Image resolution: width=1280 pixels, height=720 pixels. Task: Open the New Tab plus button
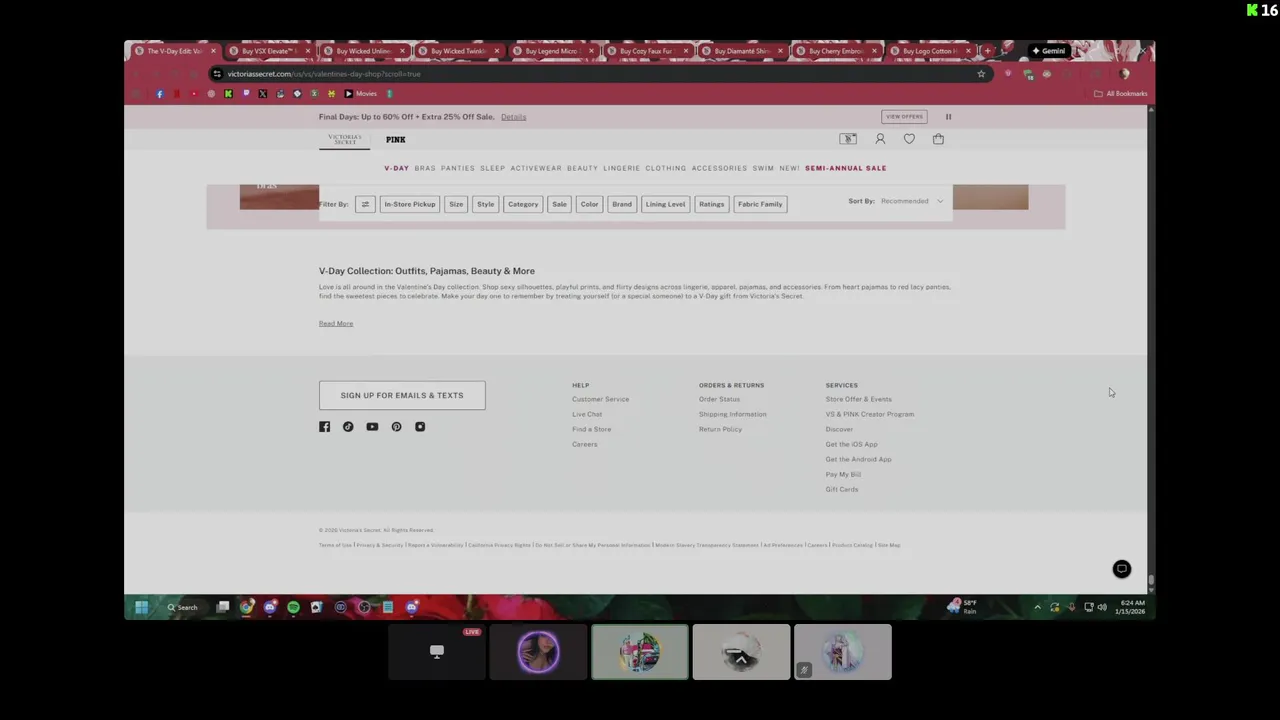click(x=987, y=51)
